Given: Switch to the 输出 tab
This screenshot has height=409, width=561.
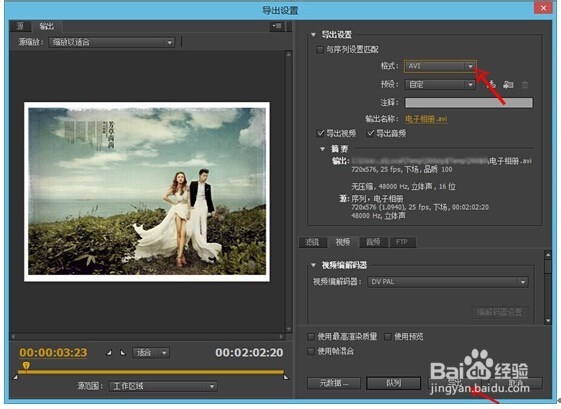Looking at the screenshot, I should tap(47, 26).
